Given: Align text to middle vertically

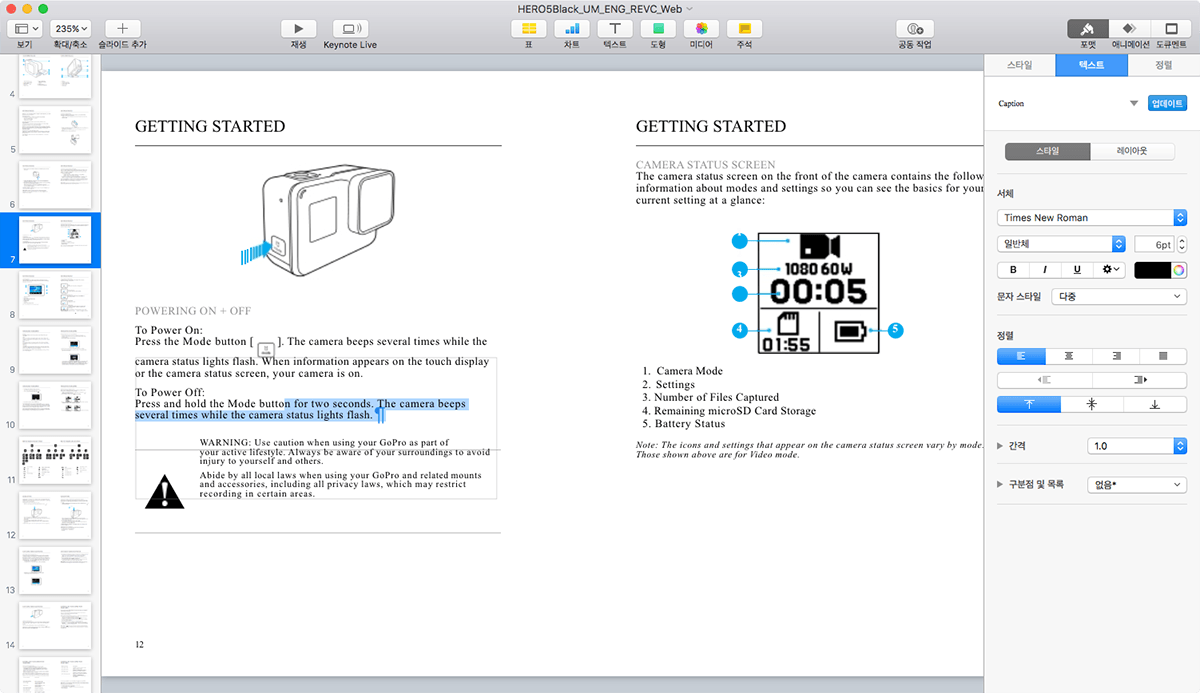Looking at the screenshot, I should 1092,404.
